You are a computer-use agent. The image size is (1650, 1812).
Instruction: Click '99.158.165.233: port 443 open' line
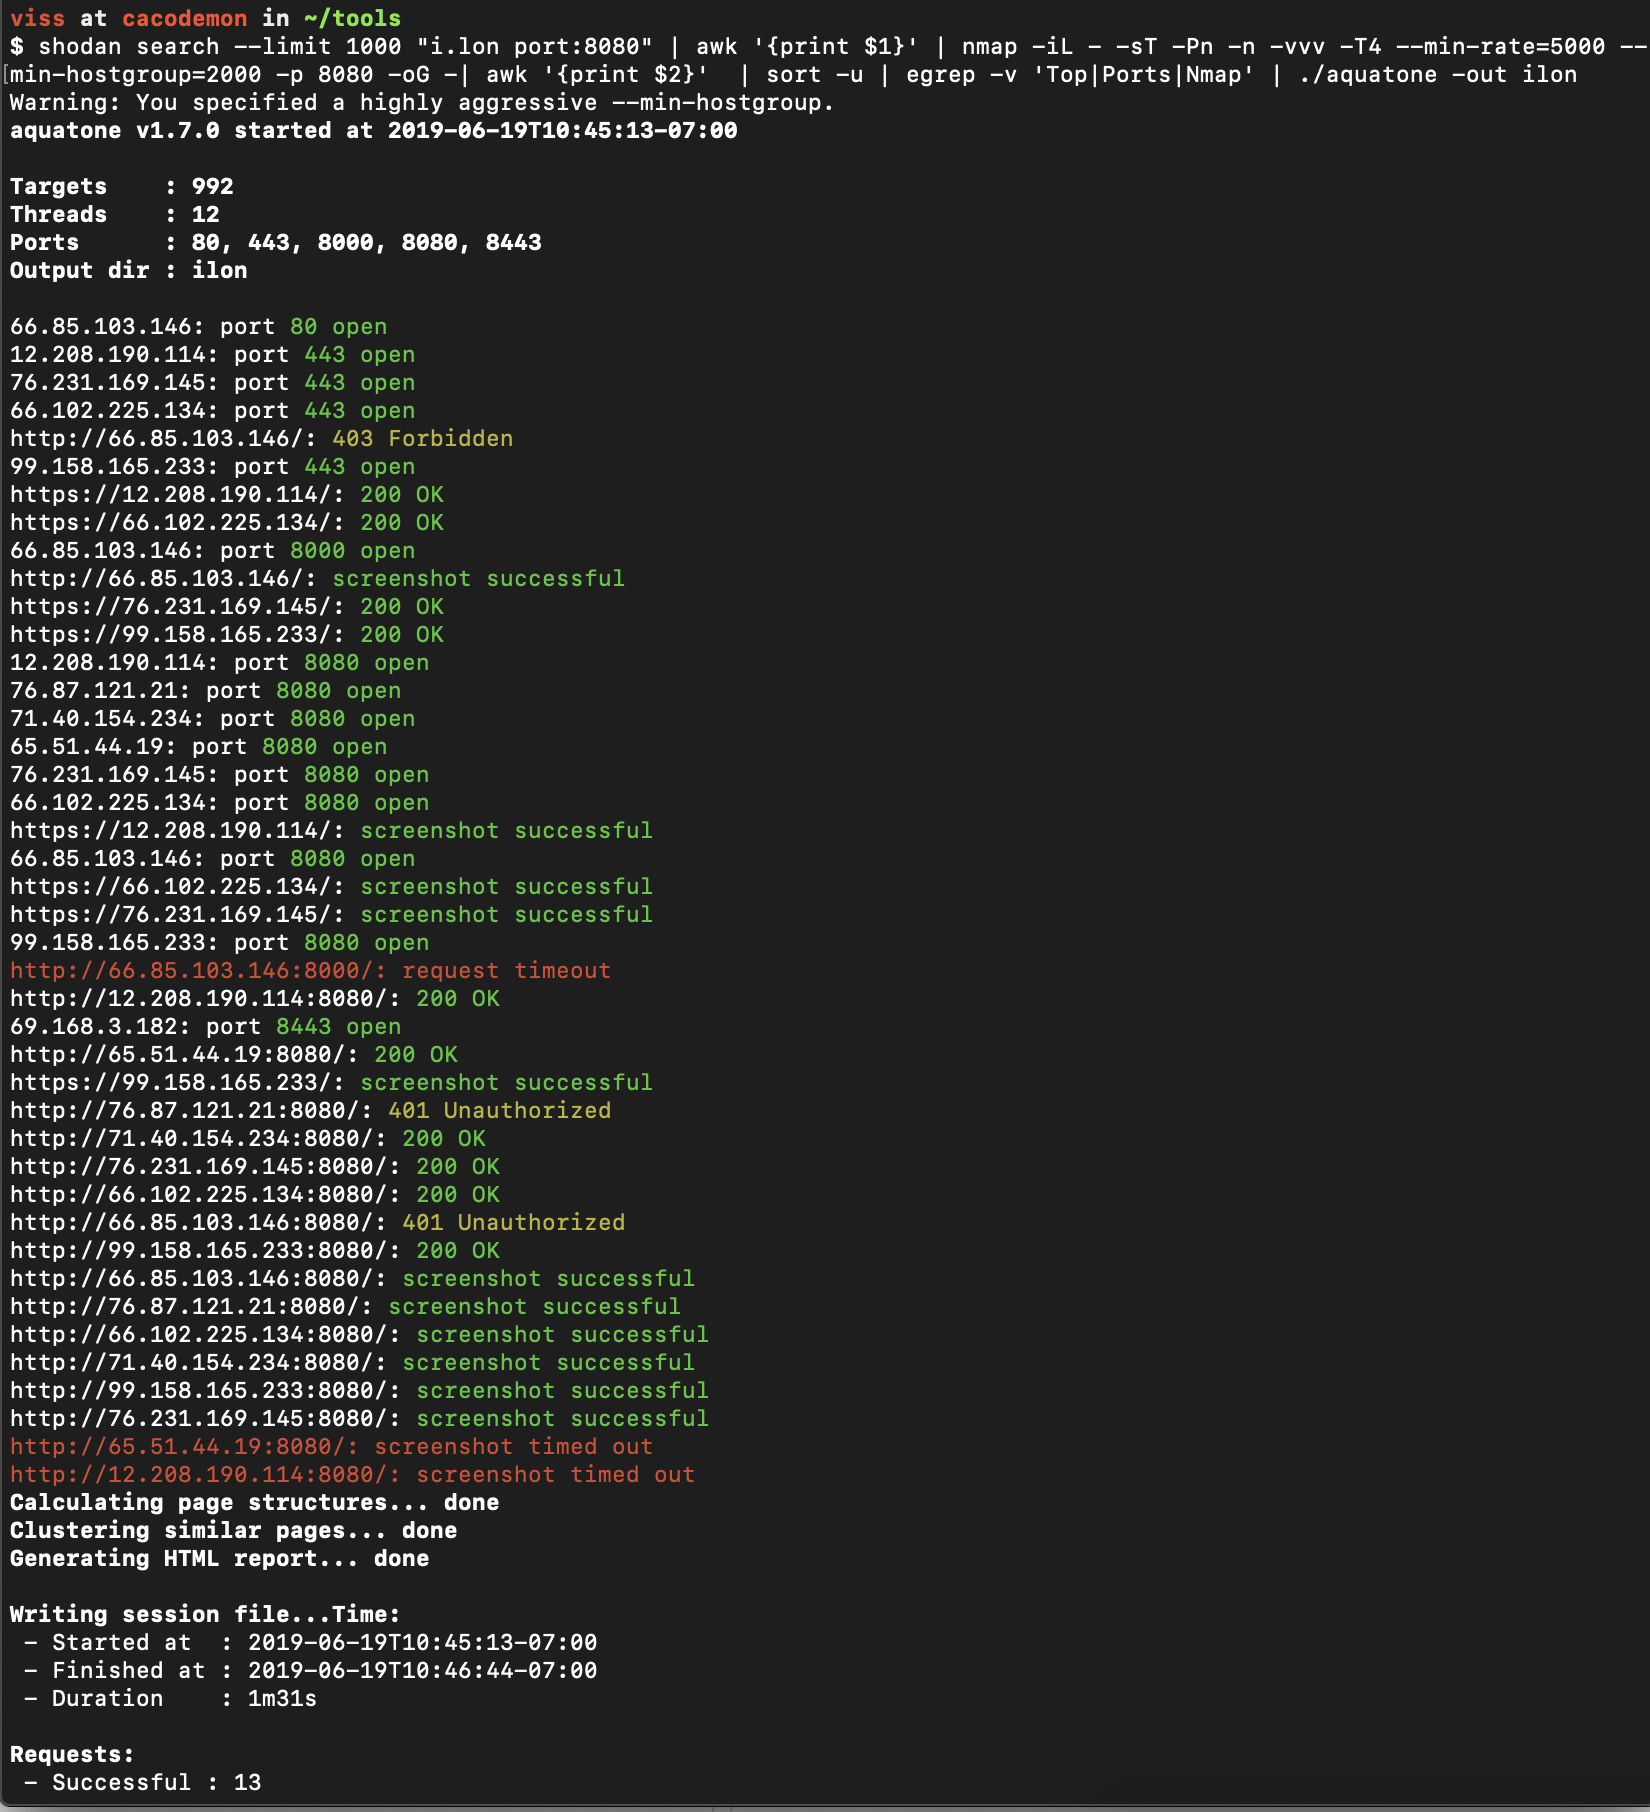pos(213,466)
